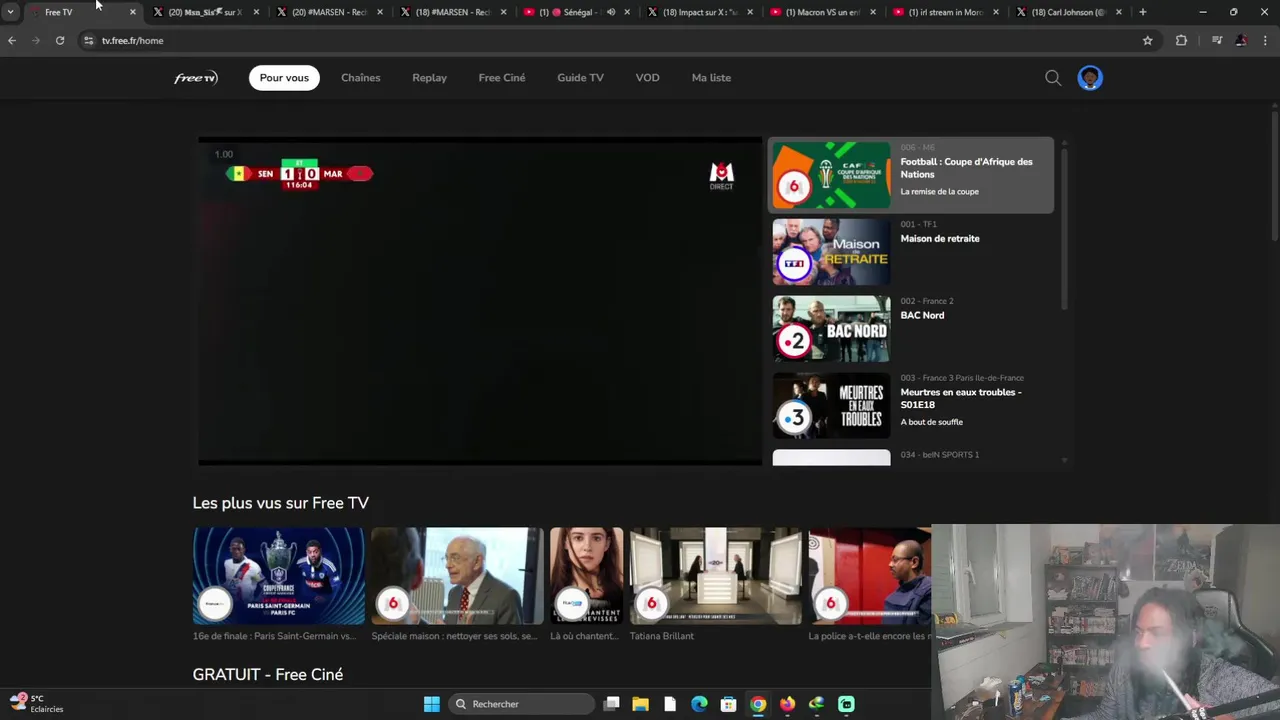Open Spéciale maison nettoyer ses sols thumbnail
This screenshot has width=1280, height=720.
[457, 576]
